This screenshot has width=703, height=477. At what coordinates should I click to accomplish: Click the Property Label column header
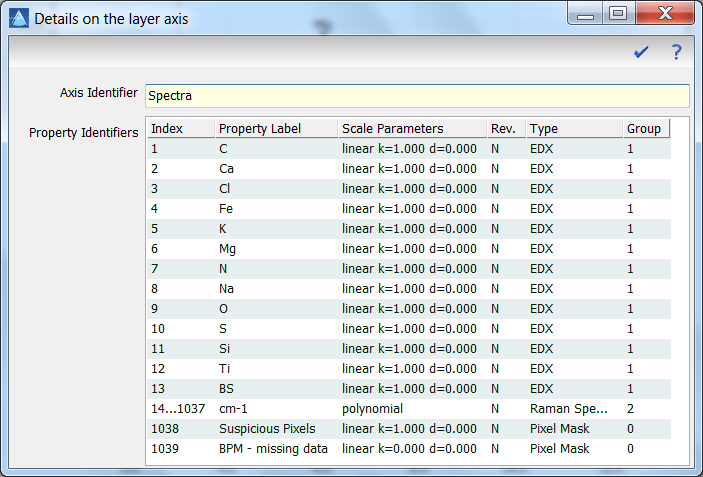[x=274, y=129]
